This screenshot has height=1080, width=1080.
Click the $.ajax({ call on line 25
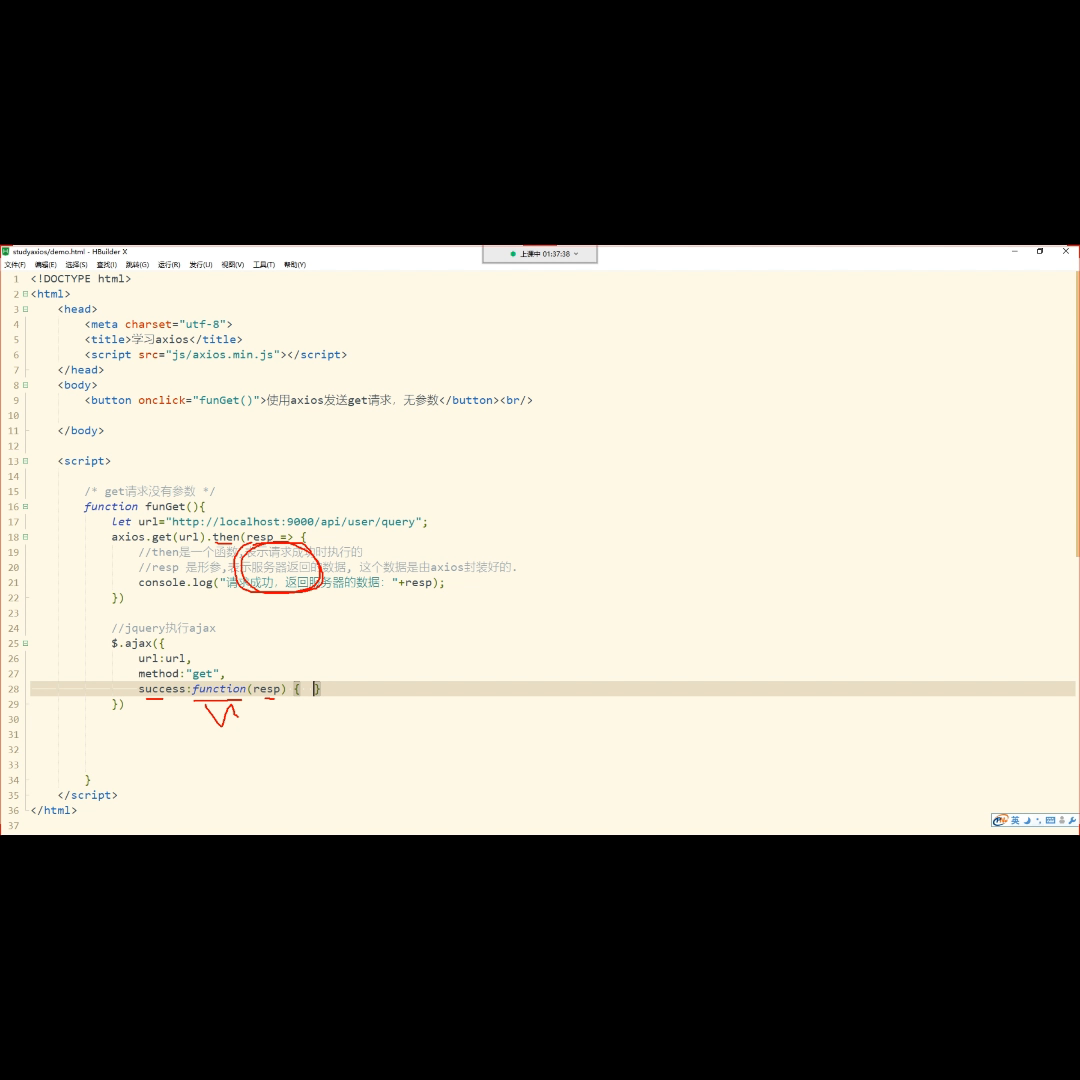138,643
